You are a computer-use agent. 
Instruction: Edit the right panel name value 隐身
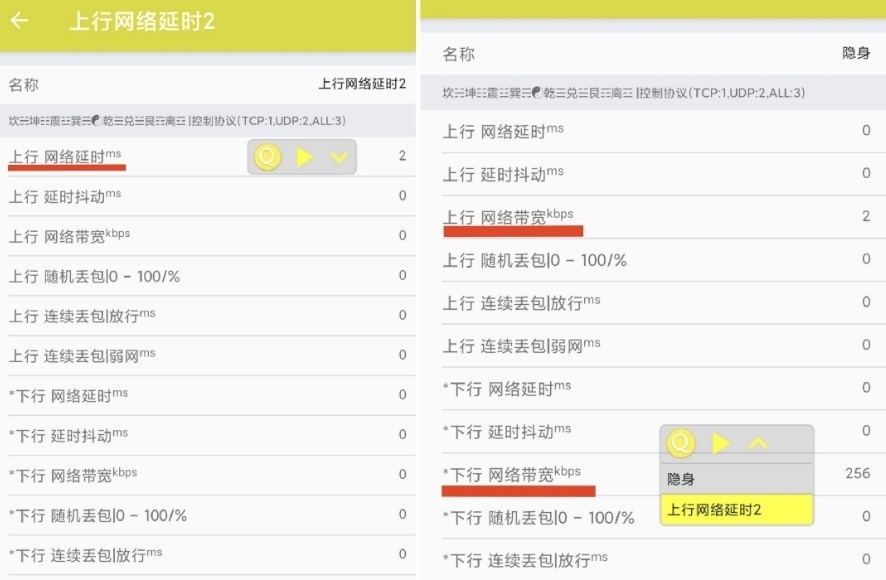(855, 53)
